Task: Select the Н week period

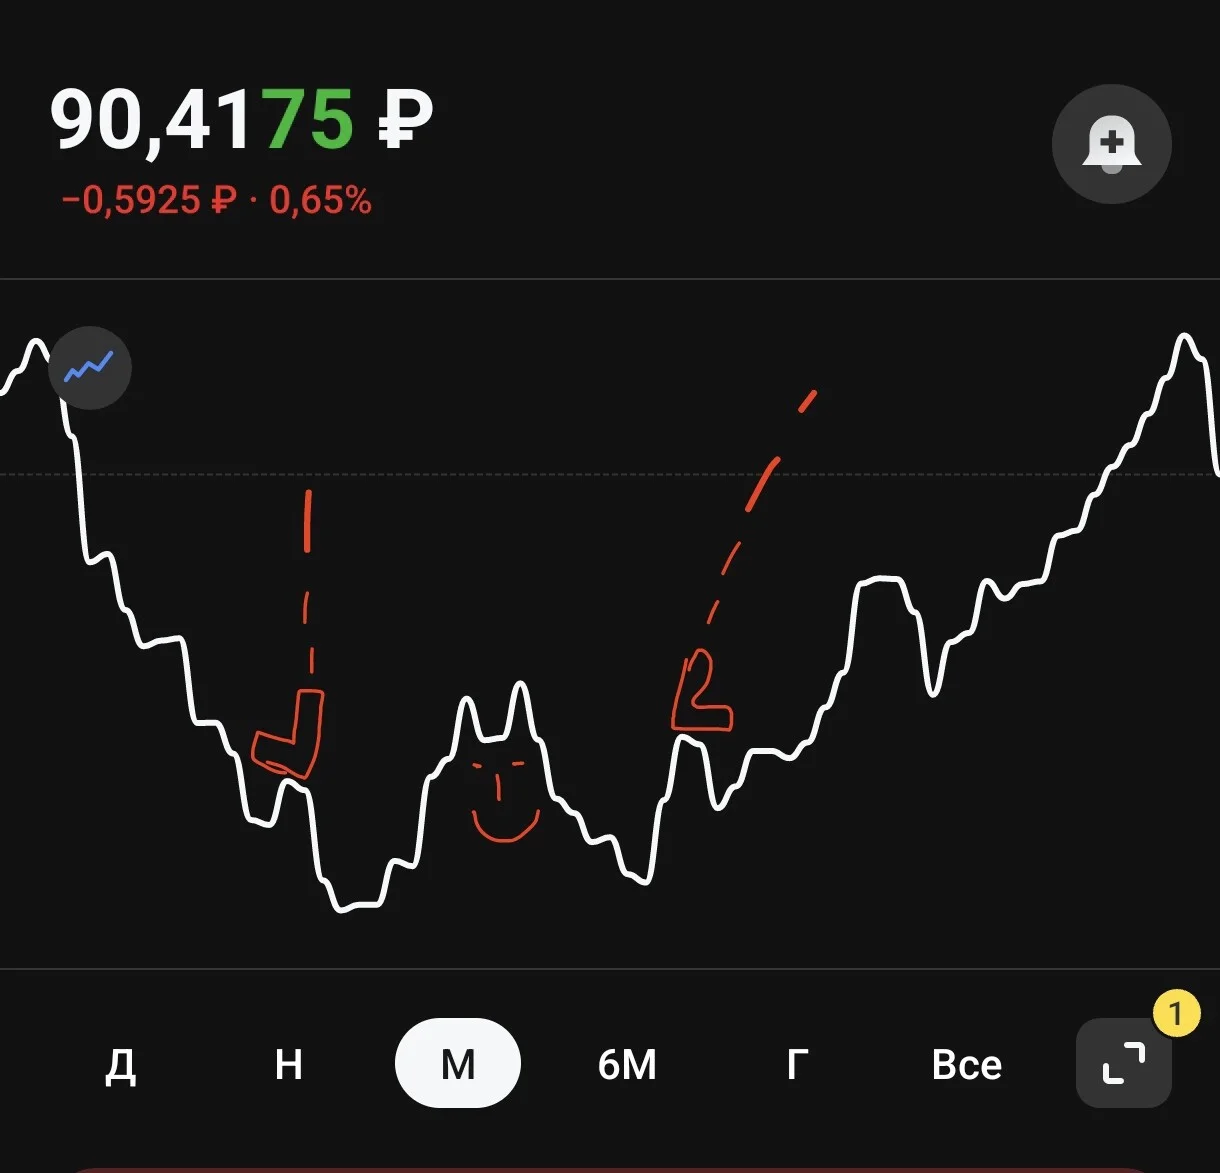Action: click(289, 1064)
